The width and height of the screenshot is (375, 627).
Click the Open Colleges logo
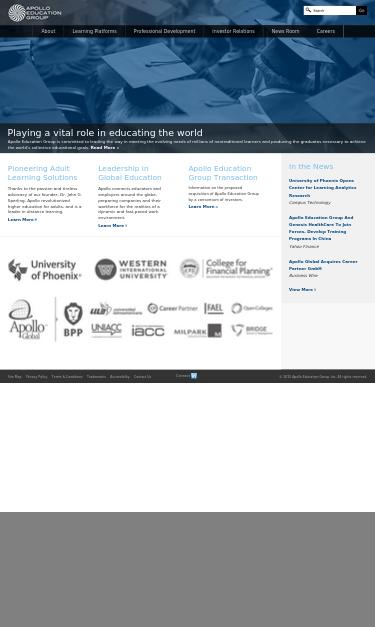(x=252, y=308)
